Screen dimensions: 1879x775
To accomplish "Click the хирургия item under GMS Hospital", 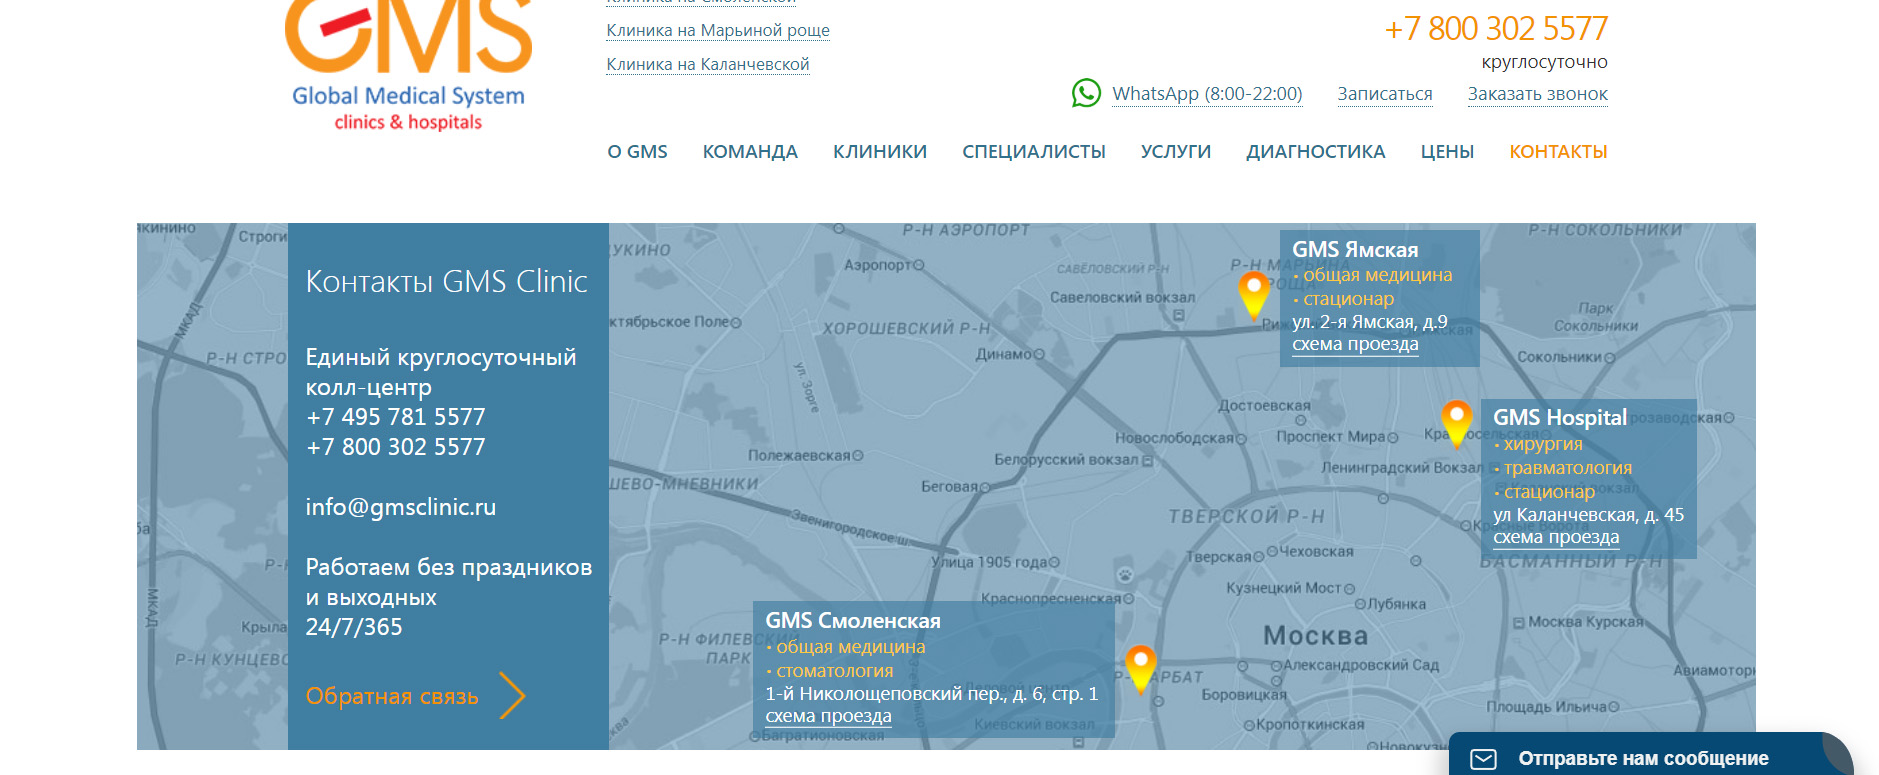I will click(1542, 444).
